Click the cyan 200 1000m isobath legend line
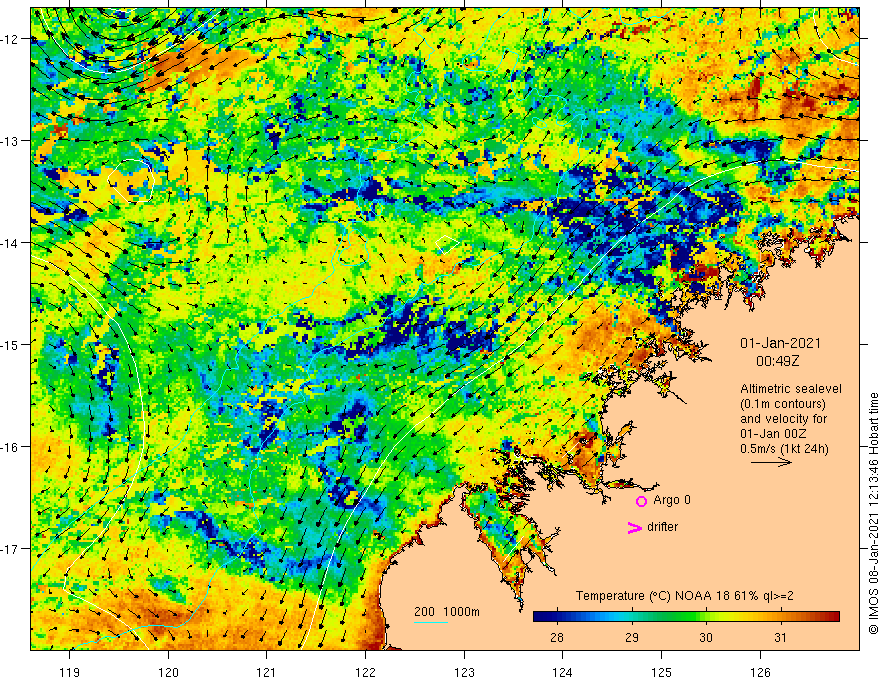The height and width of the screenshot is (680, 880). click(x=430, y=622)
